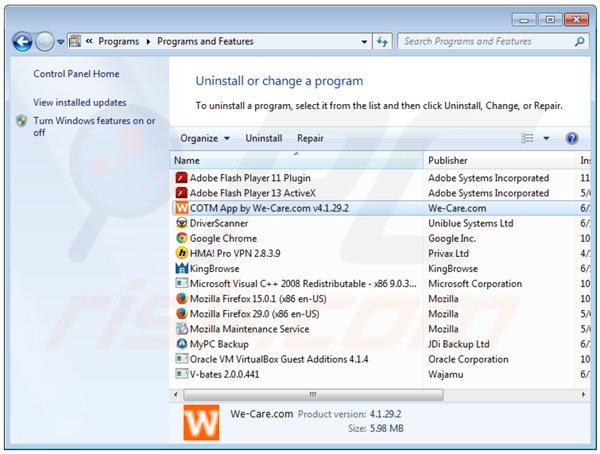Click Repair in the toolbar

click(310, 138)
